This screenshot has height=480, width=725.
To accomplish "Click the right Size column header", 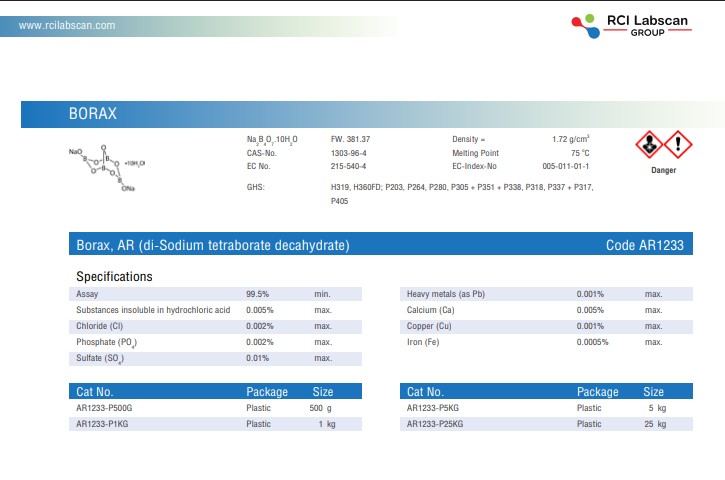I will coord(654,392).
